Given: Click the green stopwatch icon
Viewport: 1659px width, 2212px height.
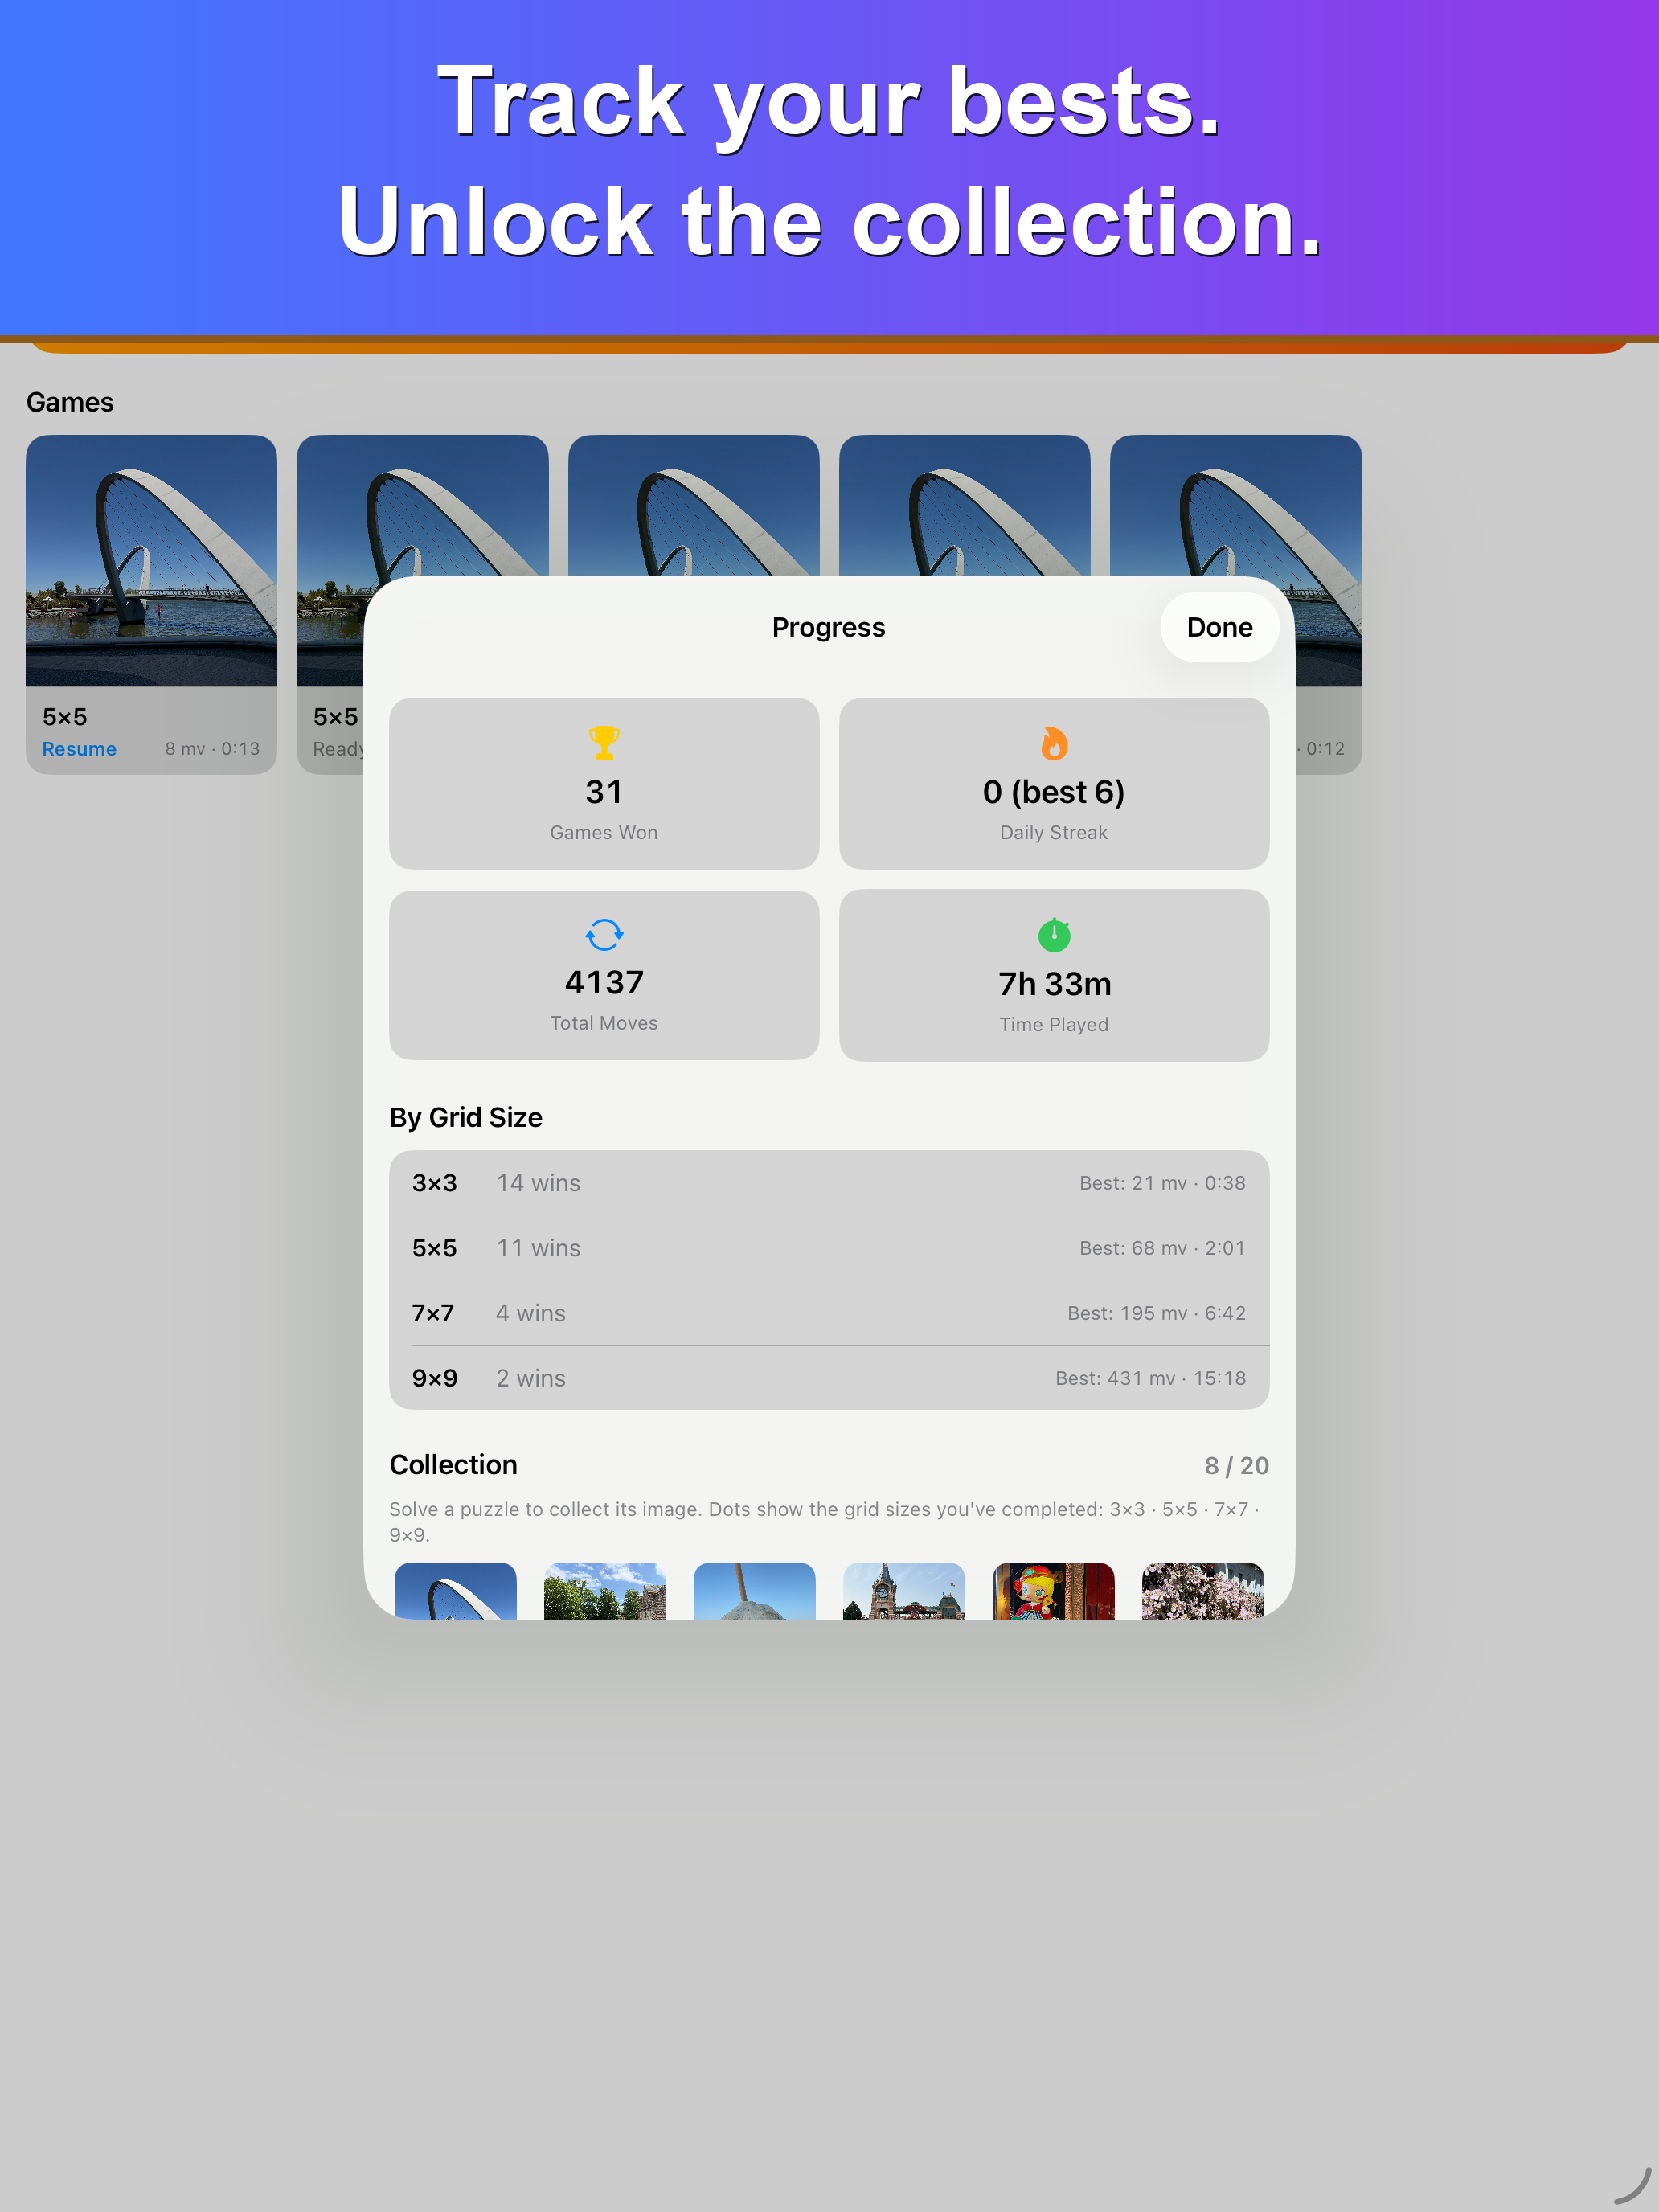Looking at the screenshot, I should 1054,935.
